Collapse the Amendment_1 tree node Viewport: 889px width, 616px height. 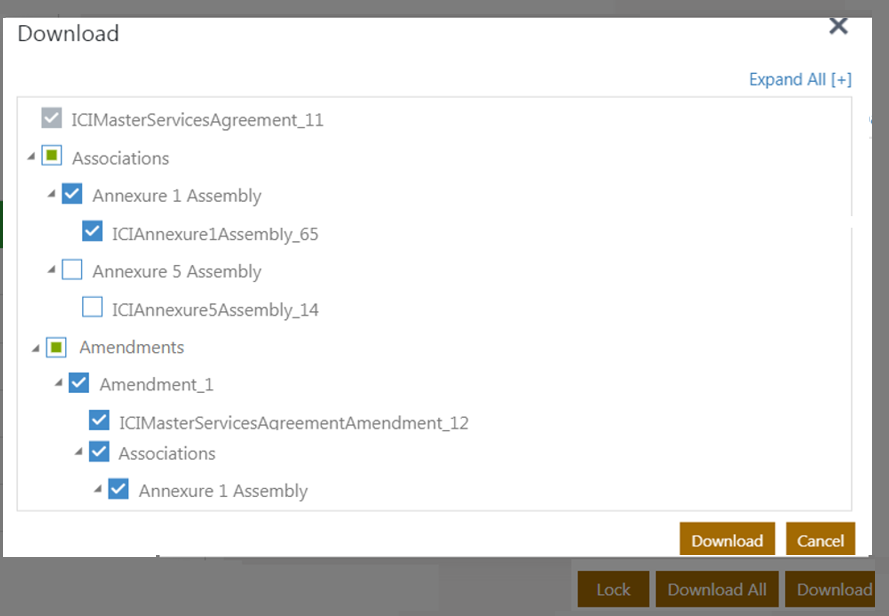coord(58,385)
